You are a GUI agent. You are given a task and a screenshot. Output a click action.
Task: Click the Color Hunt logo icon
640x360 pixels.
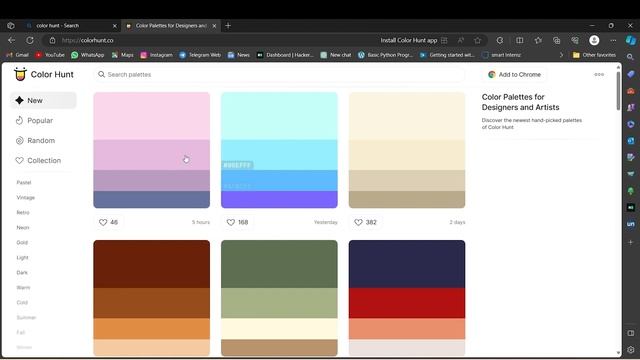pos(20,74)
